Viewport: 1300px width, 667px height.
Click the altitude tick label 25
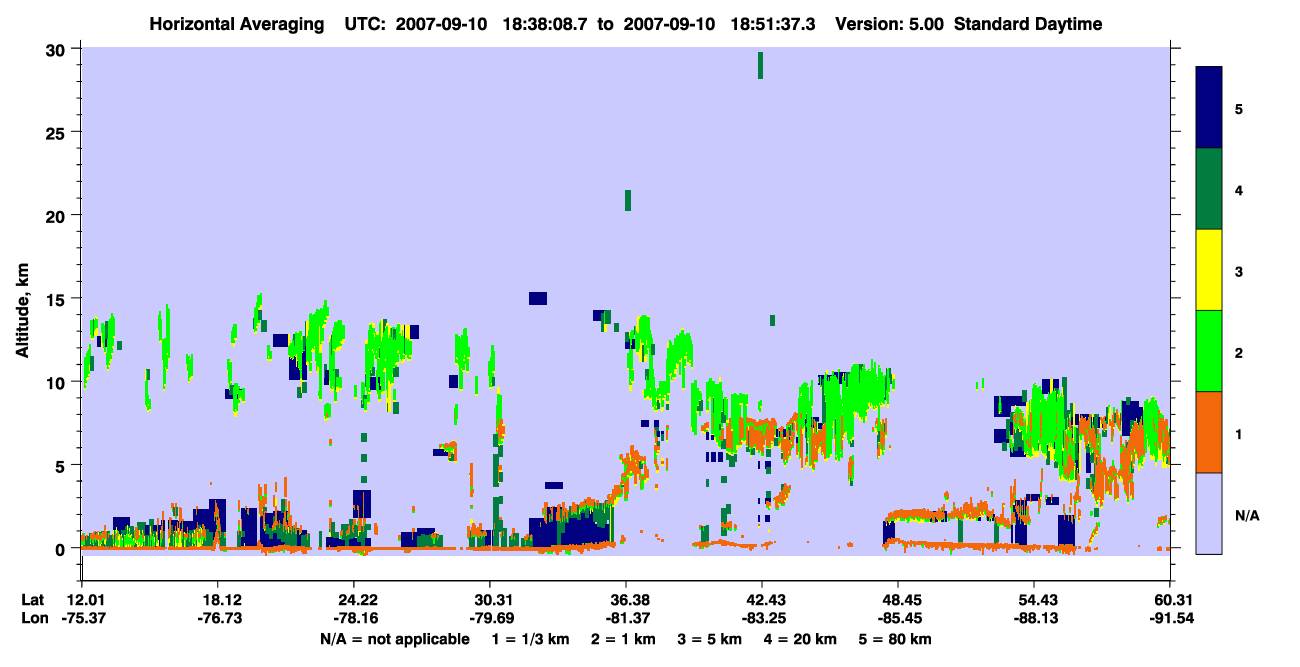tap(58, 133)
